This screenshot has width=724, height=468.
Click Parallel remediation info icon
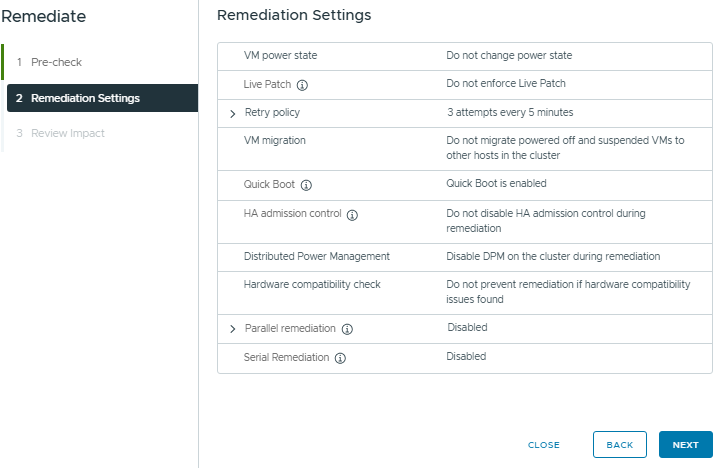[346, 329]
